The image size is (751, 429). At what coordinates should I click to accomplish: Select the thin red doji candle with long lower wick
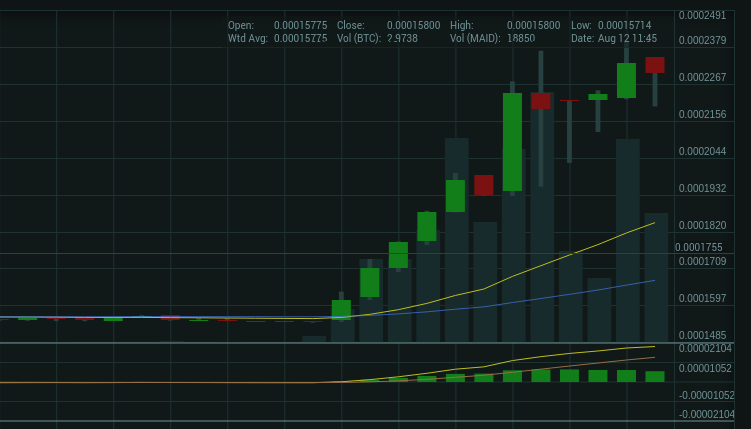(x=569, y=101)
